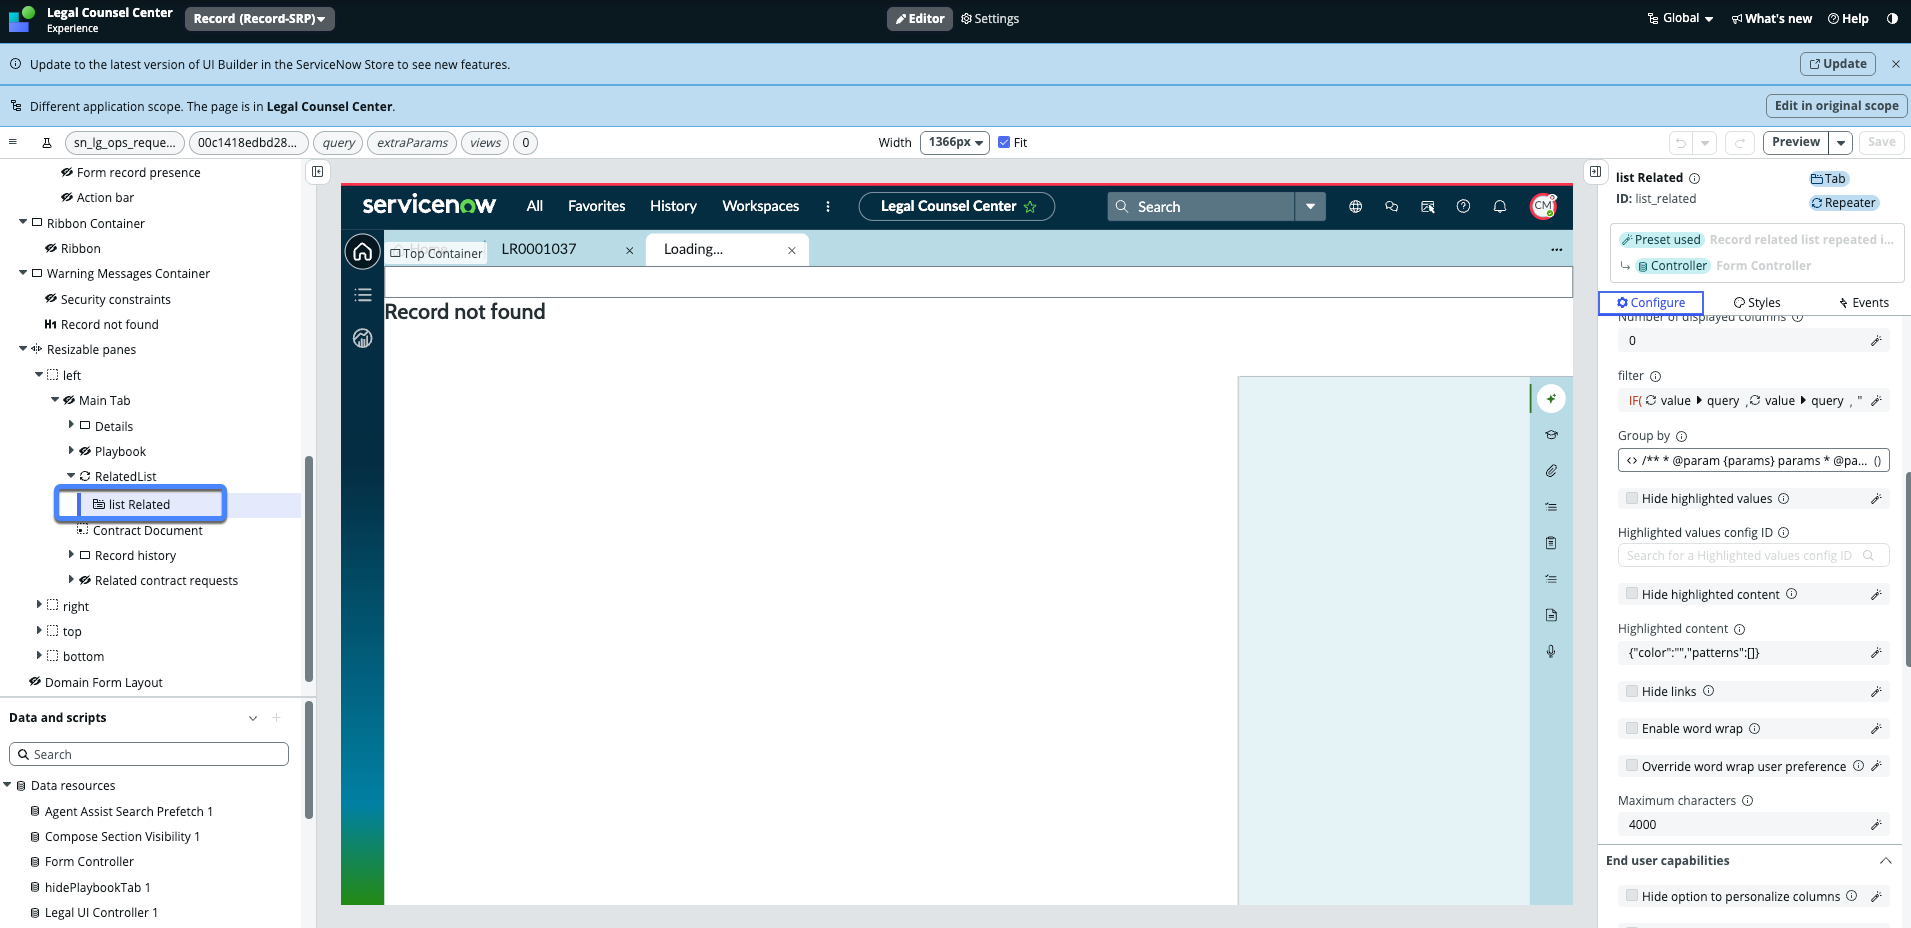Click the flask test-values icon

(46, 143)
